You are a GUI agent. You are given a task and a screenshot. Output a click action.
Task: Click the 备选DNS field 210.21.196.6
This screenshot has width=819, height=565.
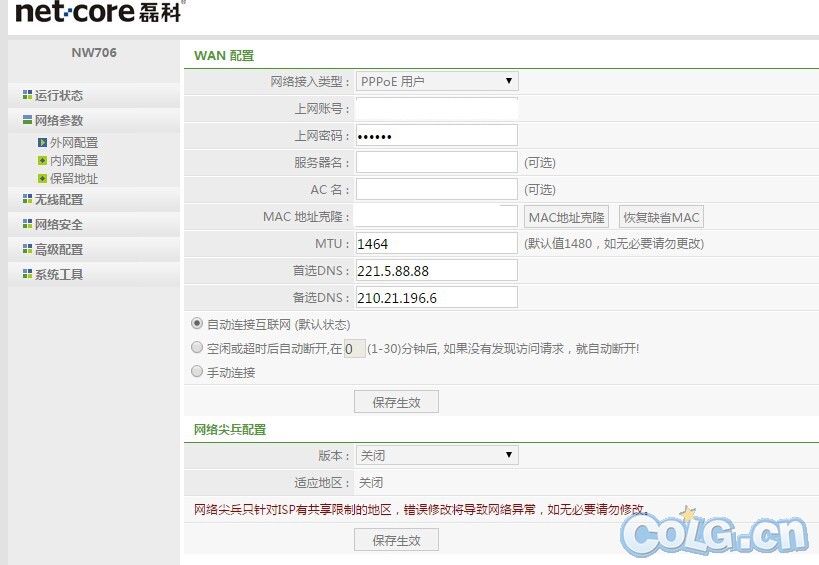click(437, 297)
